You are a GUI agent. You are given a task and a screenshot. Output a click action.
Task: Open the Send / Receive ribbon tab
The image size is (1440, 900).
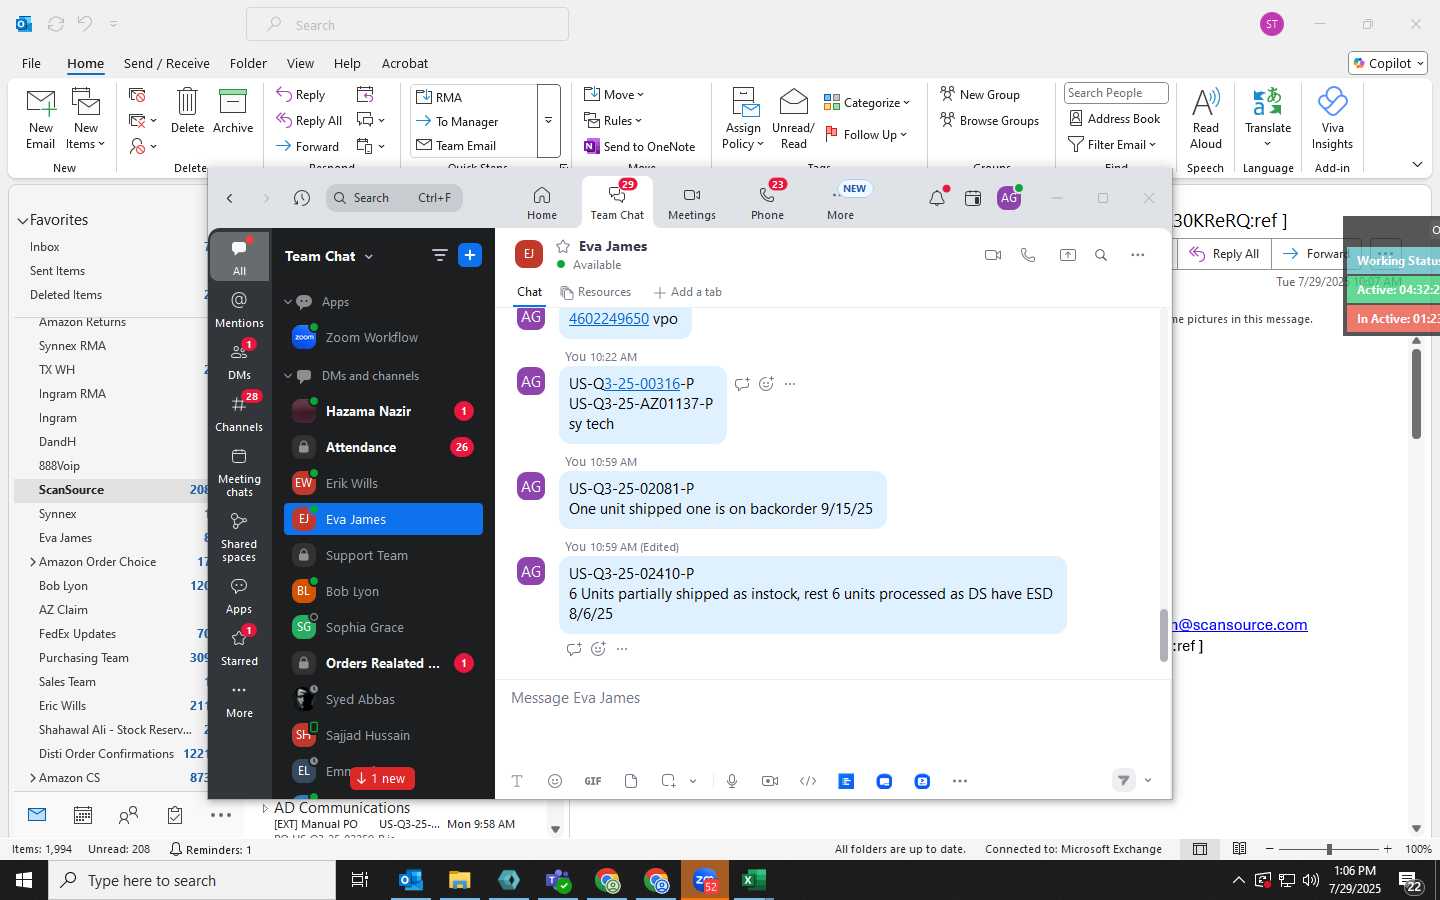point(167,63)
